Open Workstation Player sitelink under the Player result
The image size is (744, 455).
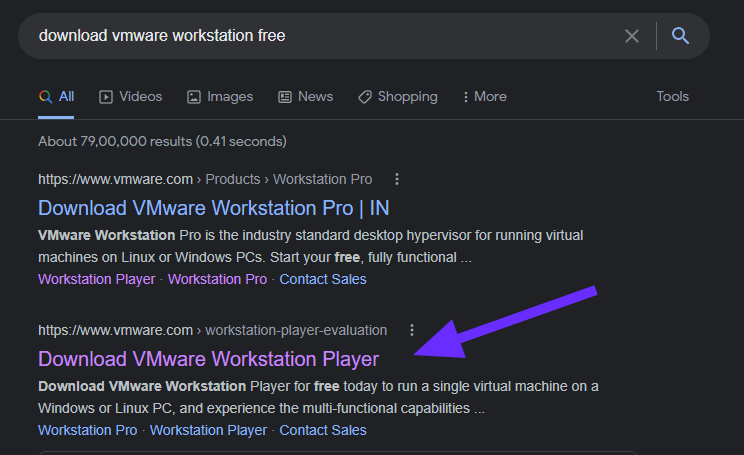click(x=208, y=430)
